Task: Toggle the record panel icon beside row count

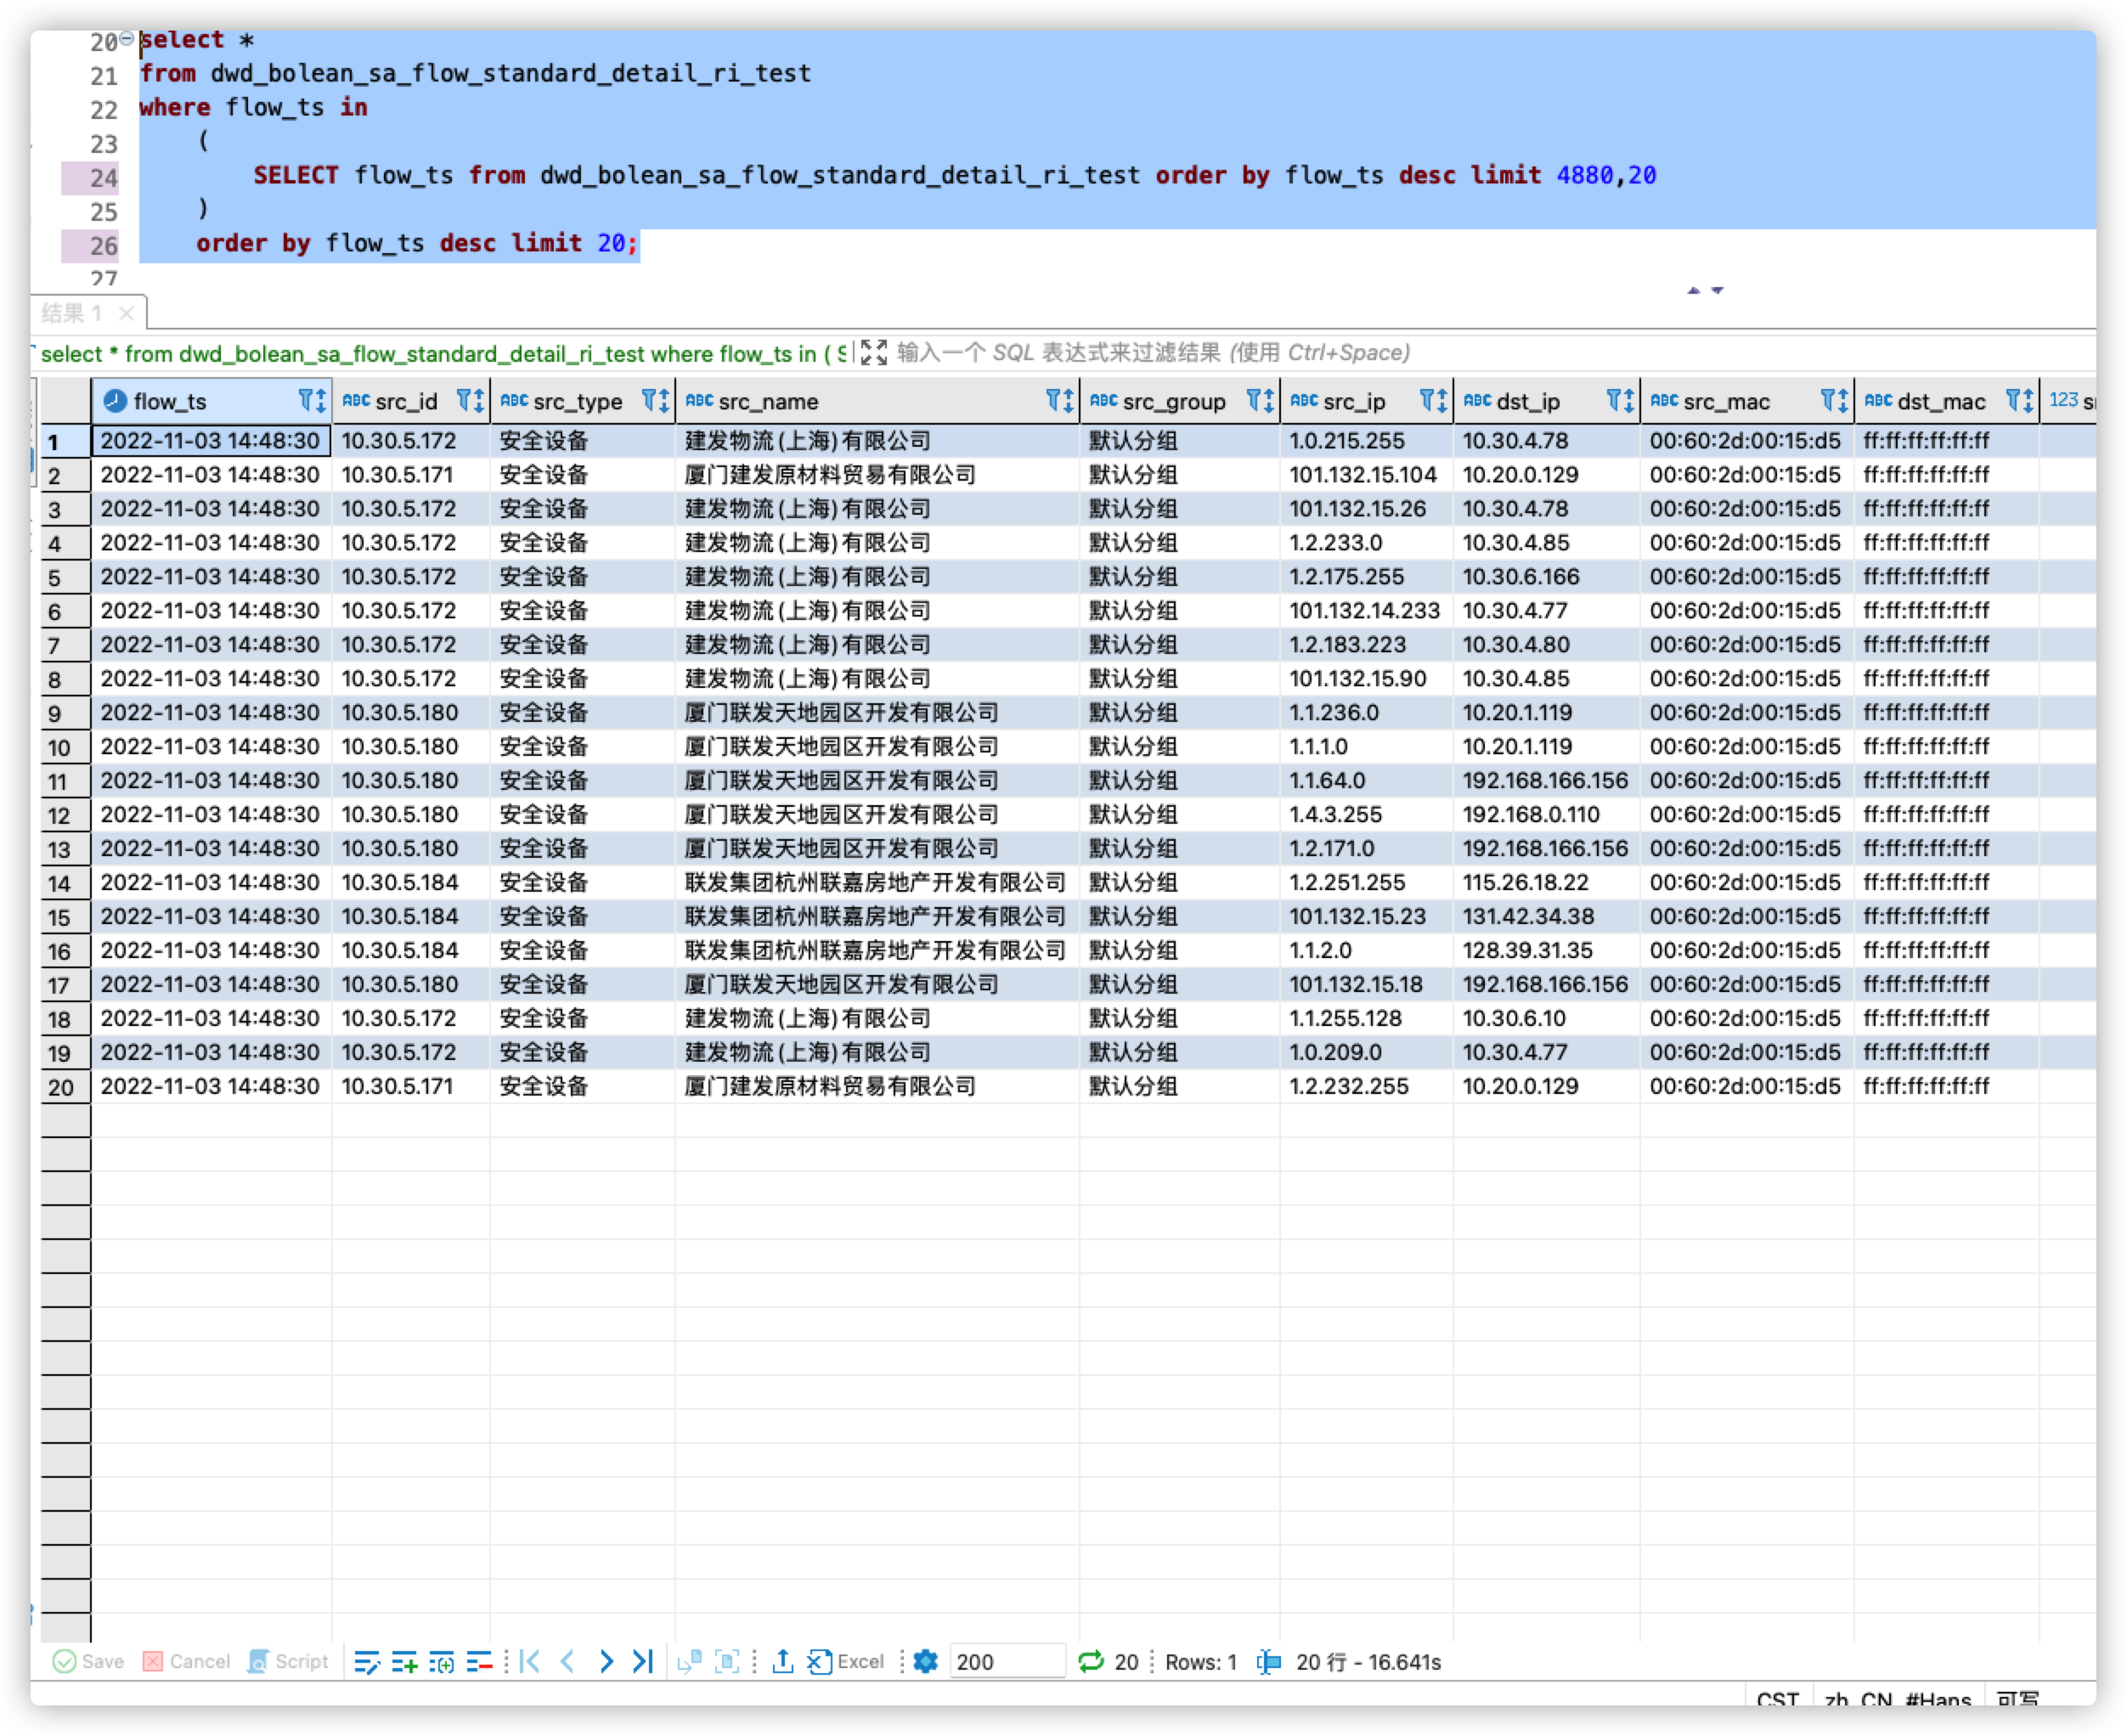Action: tap(1268, 1662)
